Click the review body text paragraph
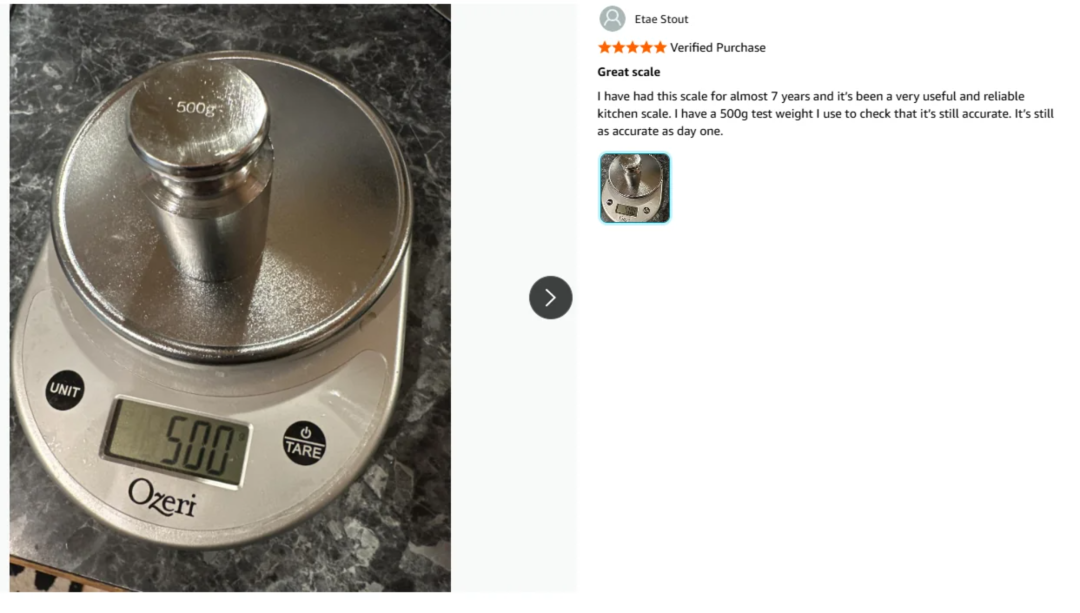The image size is (1080, 613). click(x=825, y=113)
